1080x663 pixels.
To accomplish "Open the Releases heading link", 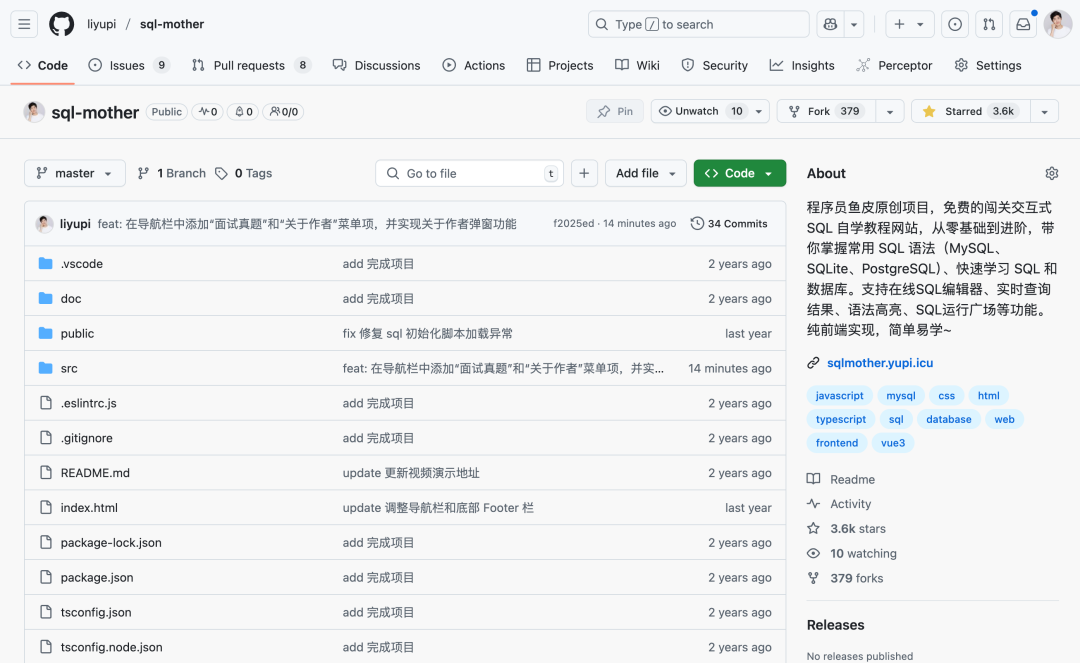I will [835, 625].
